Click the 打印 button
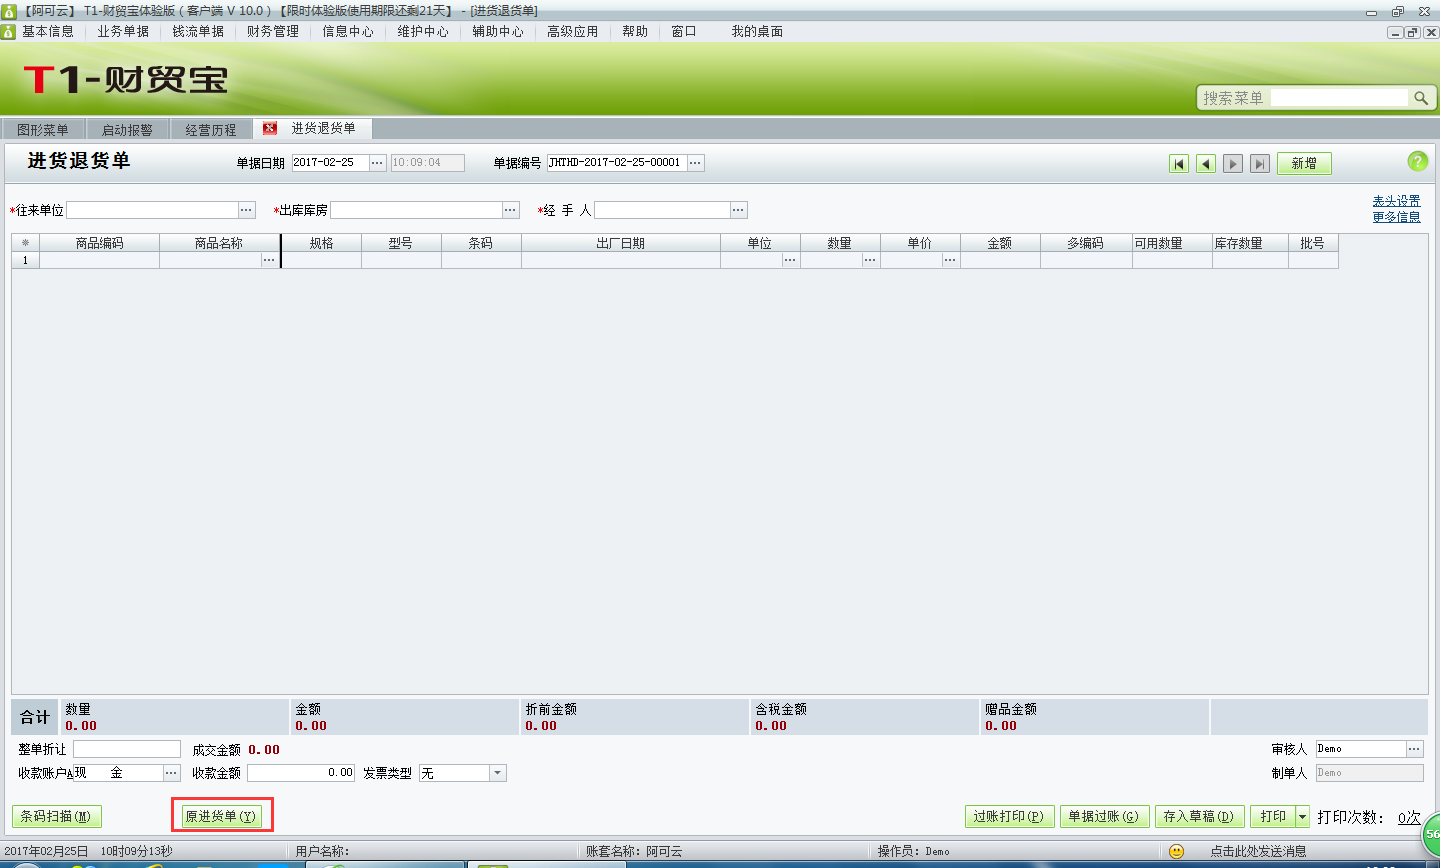The image size is (1440, 868). point(1273,817)
